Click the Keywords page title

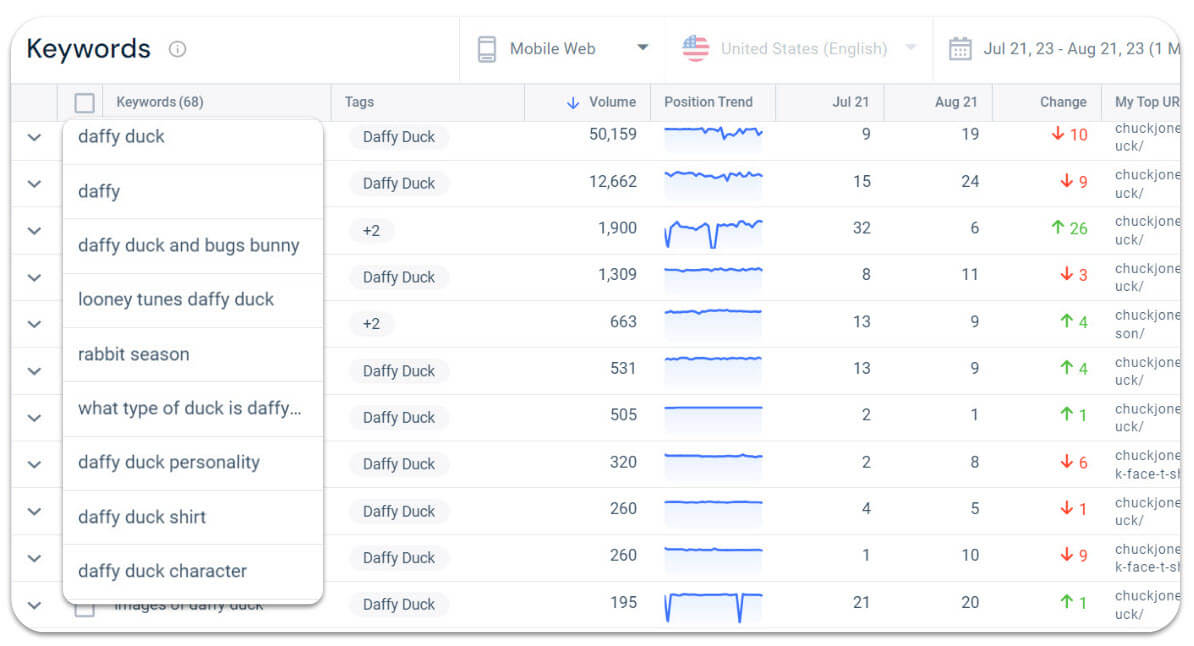[88, 49]
